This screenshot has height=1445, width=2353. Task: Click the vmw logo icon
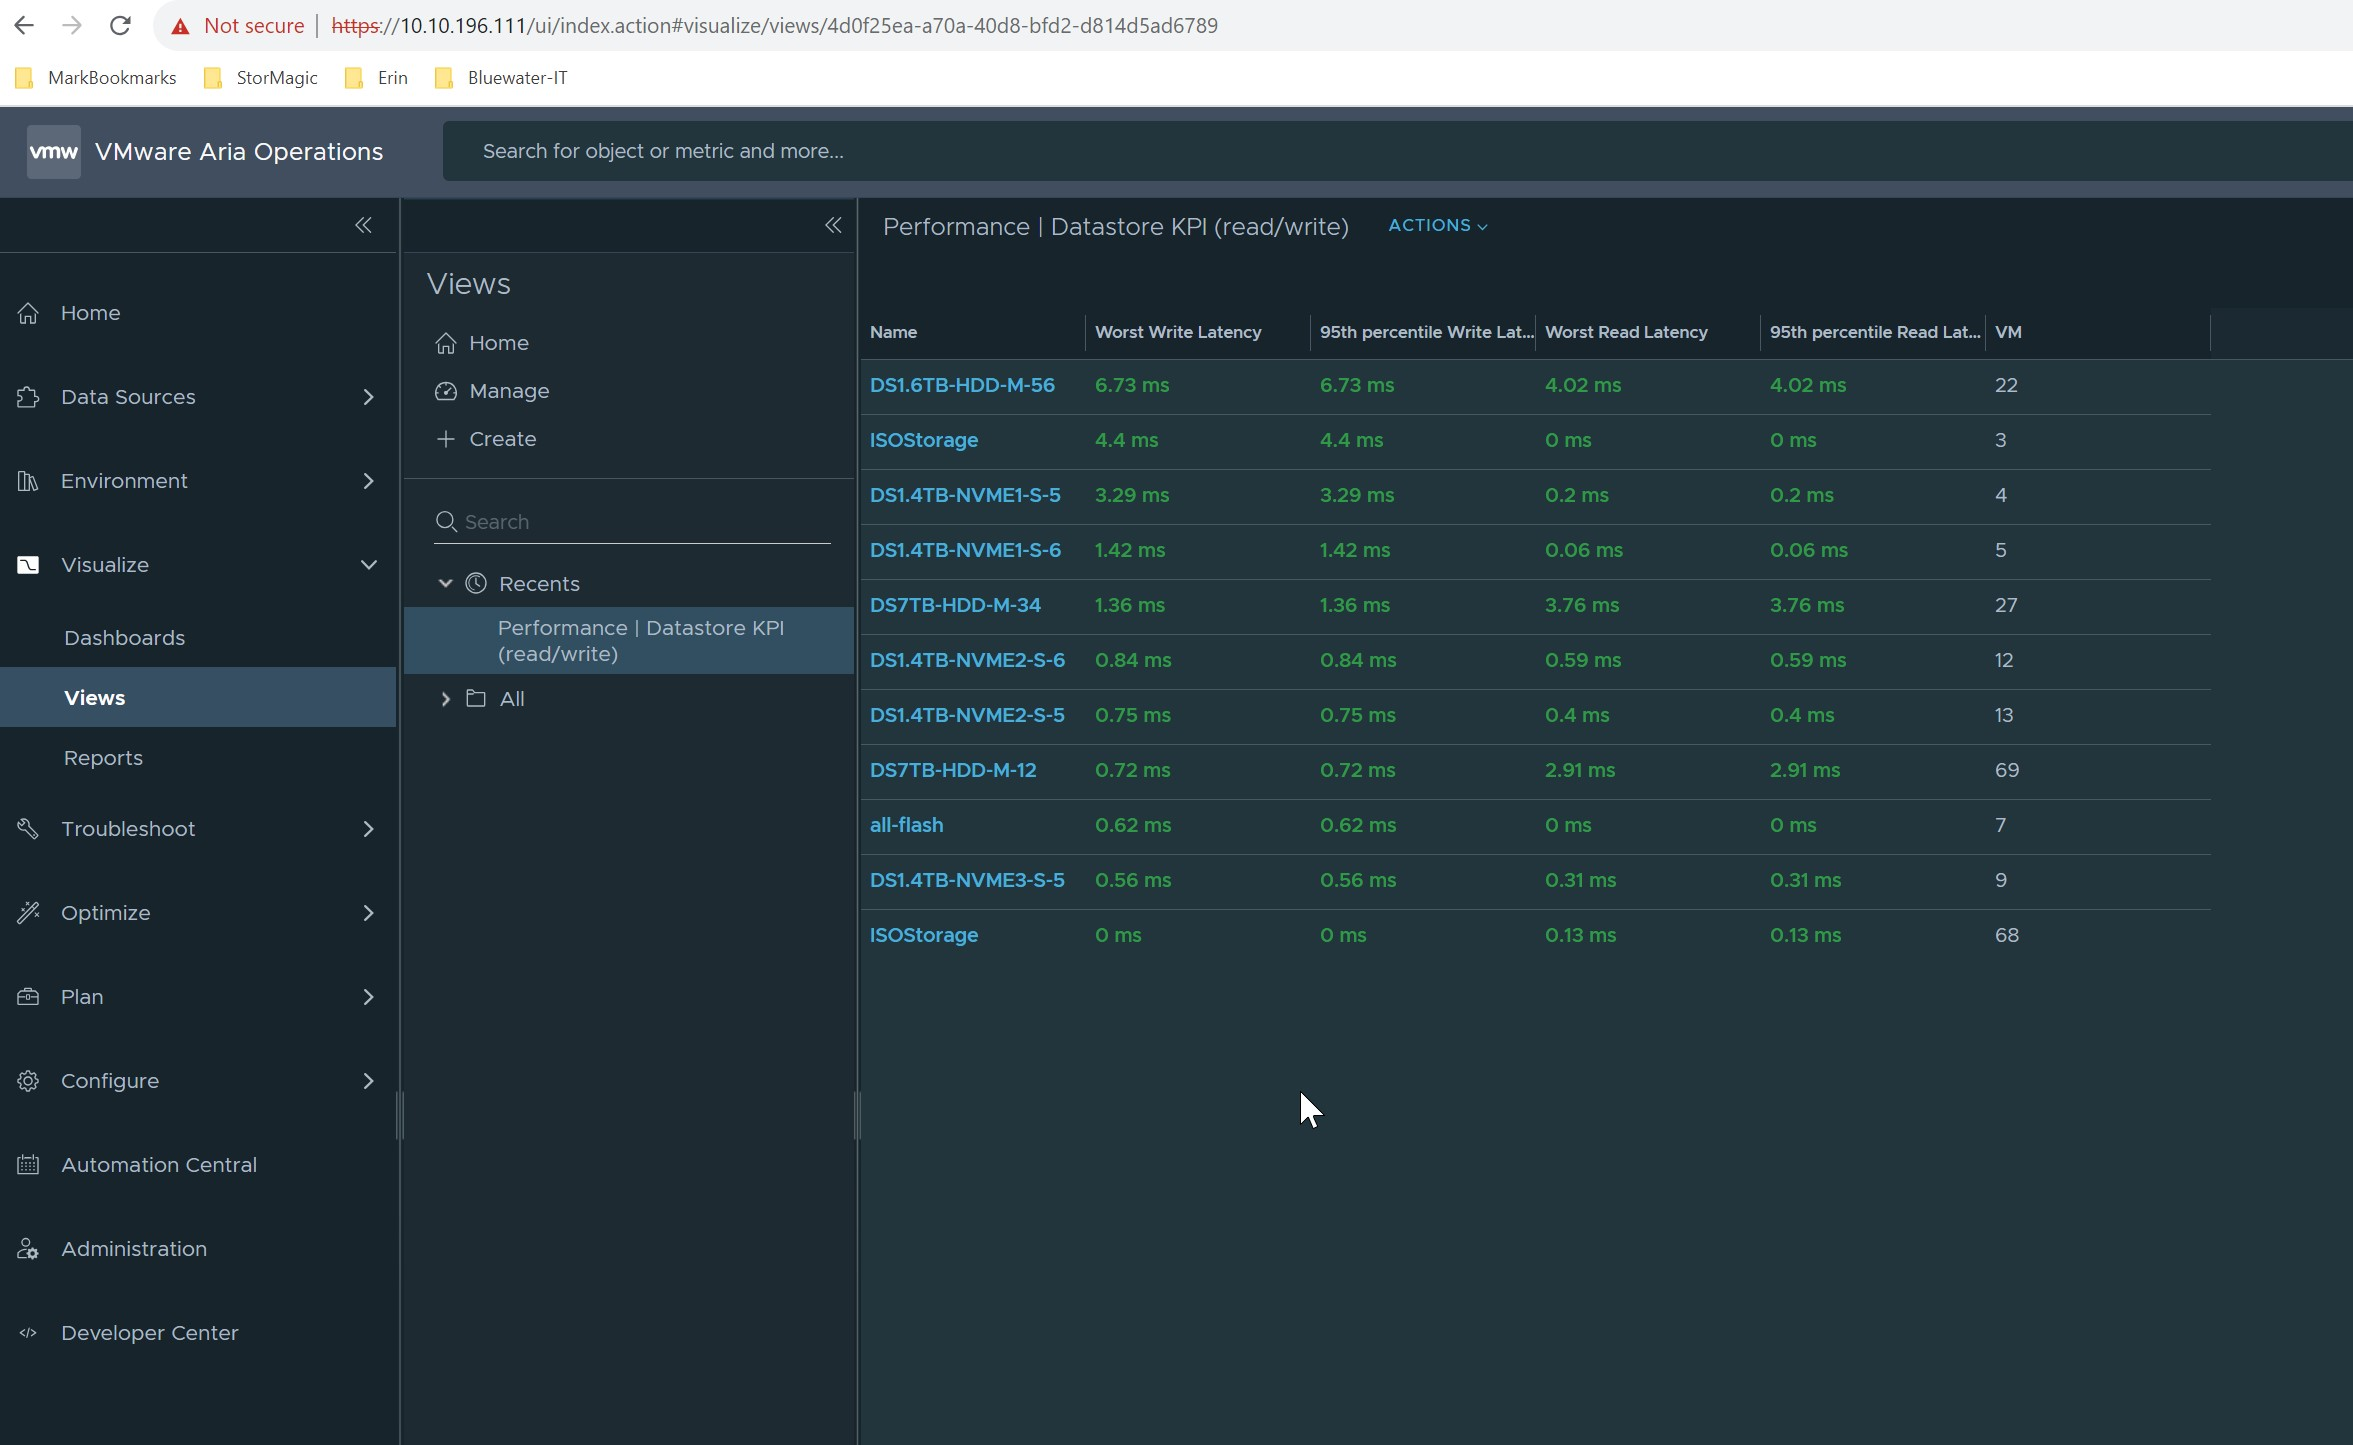pos(53,152)
